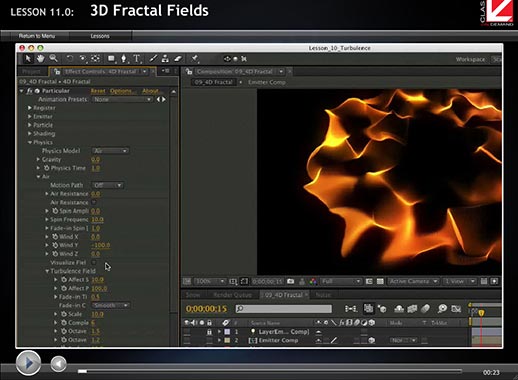Select the Eraser tool
Image resolution: width=518 pixels, height=380 pixels.
(x=178, y=59)
